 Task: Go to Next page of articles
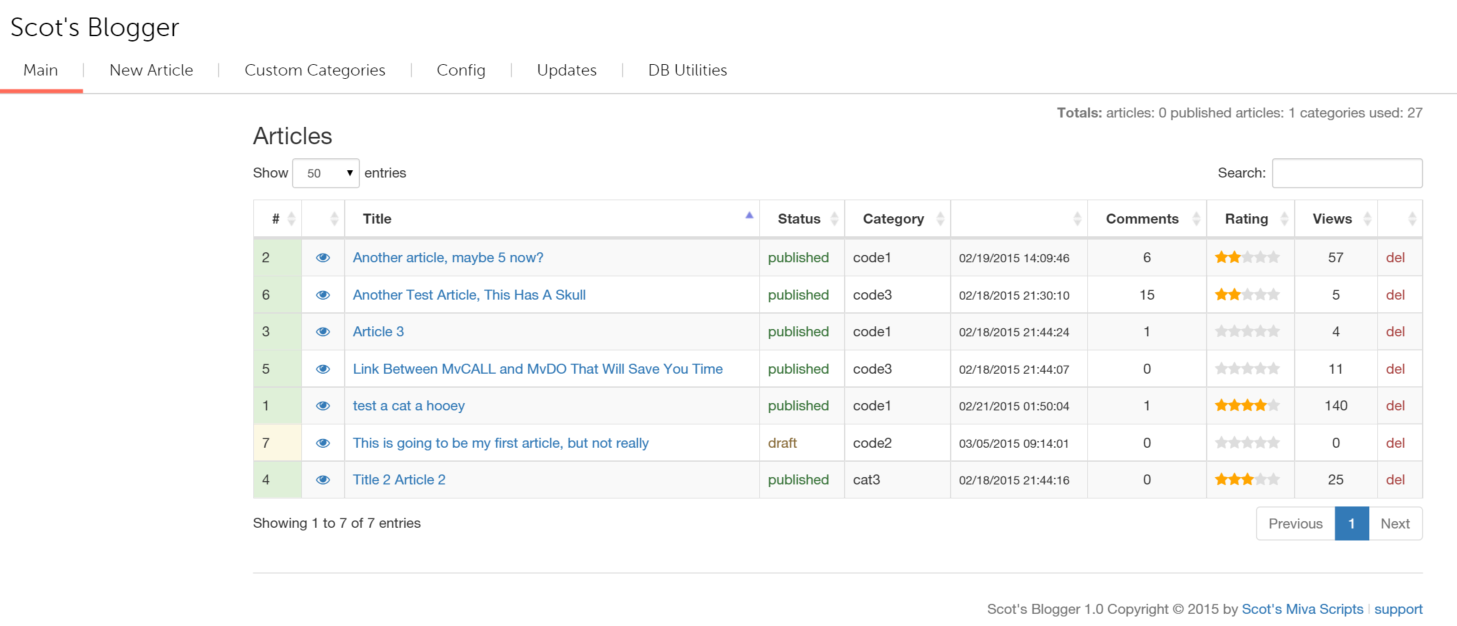point(1394,523)
